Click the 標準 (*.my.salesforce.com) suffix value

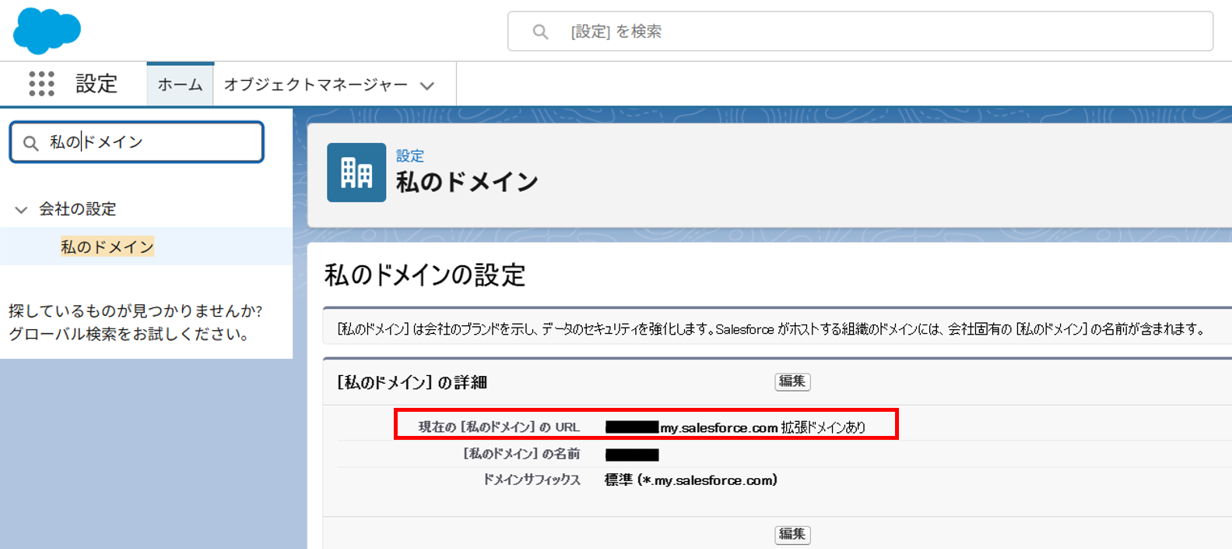click(691, 480)
